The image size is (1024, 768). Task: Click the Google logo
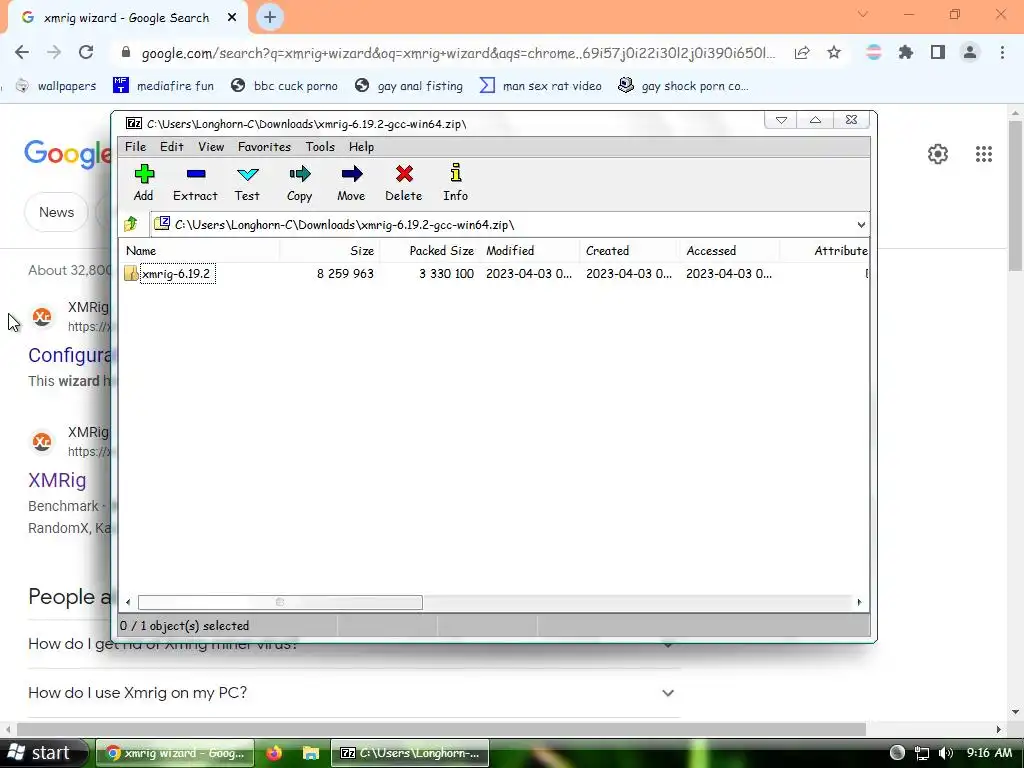(x=68, y=154)
